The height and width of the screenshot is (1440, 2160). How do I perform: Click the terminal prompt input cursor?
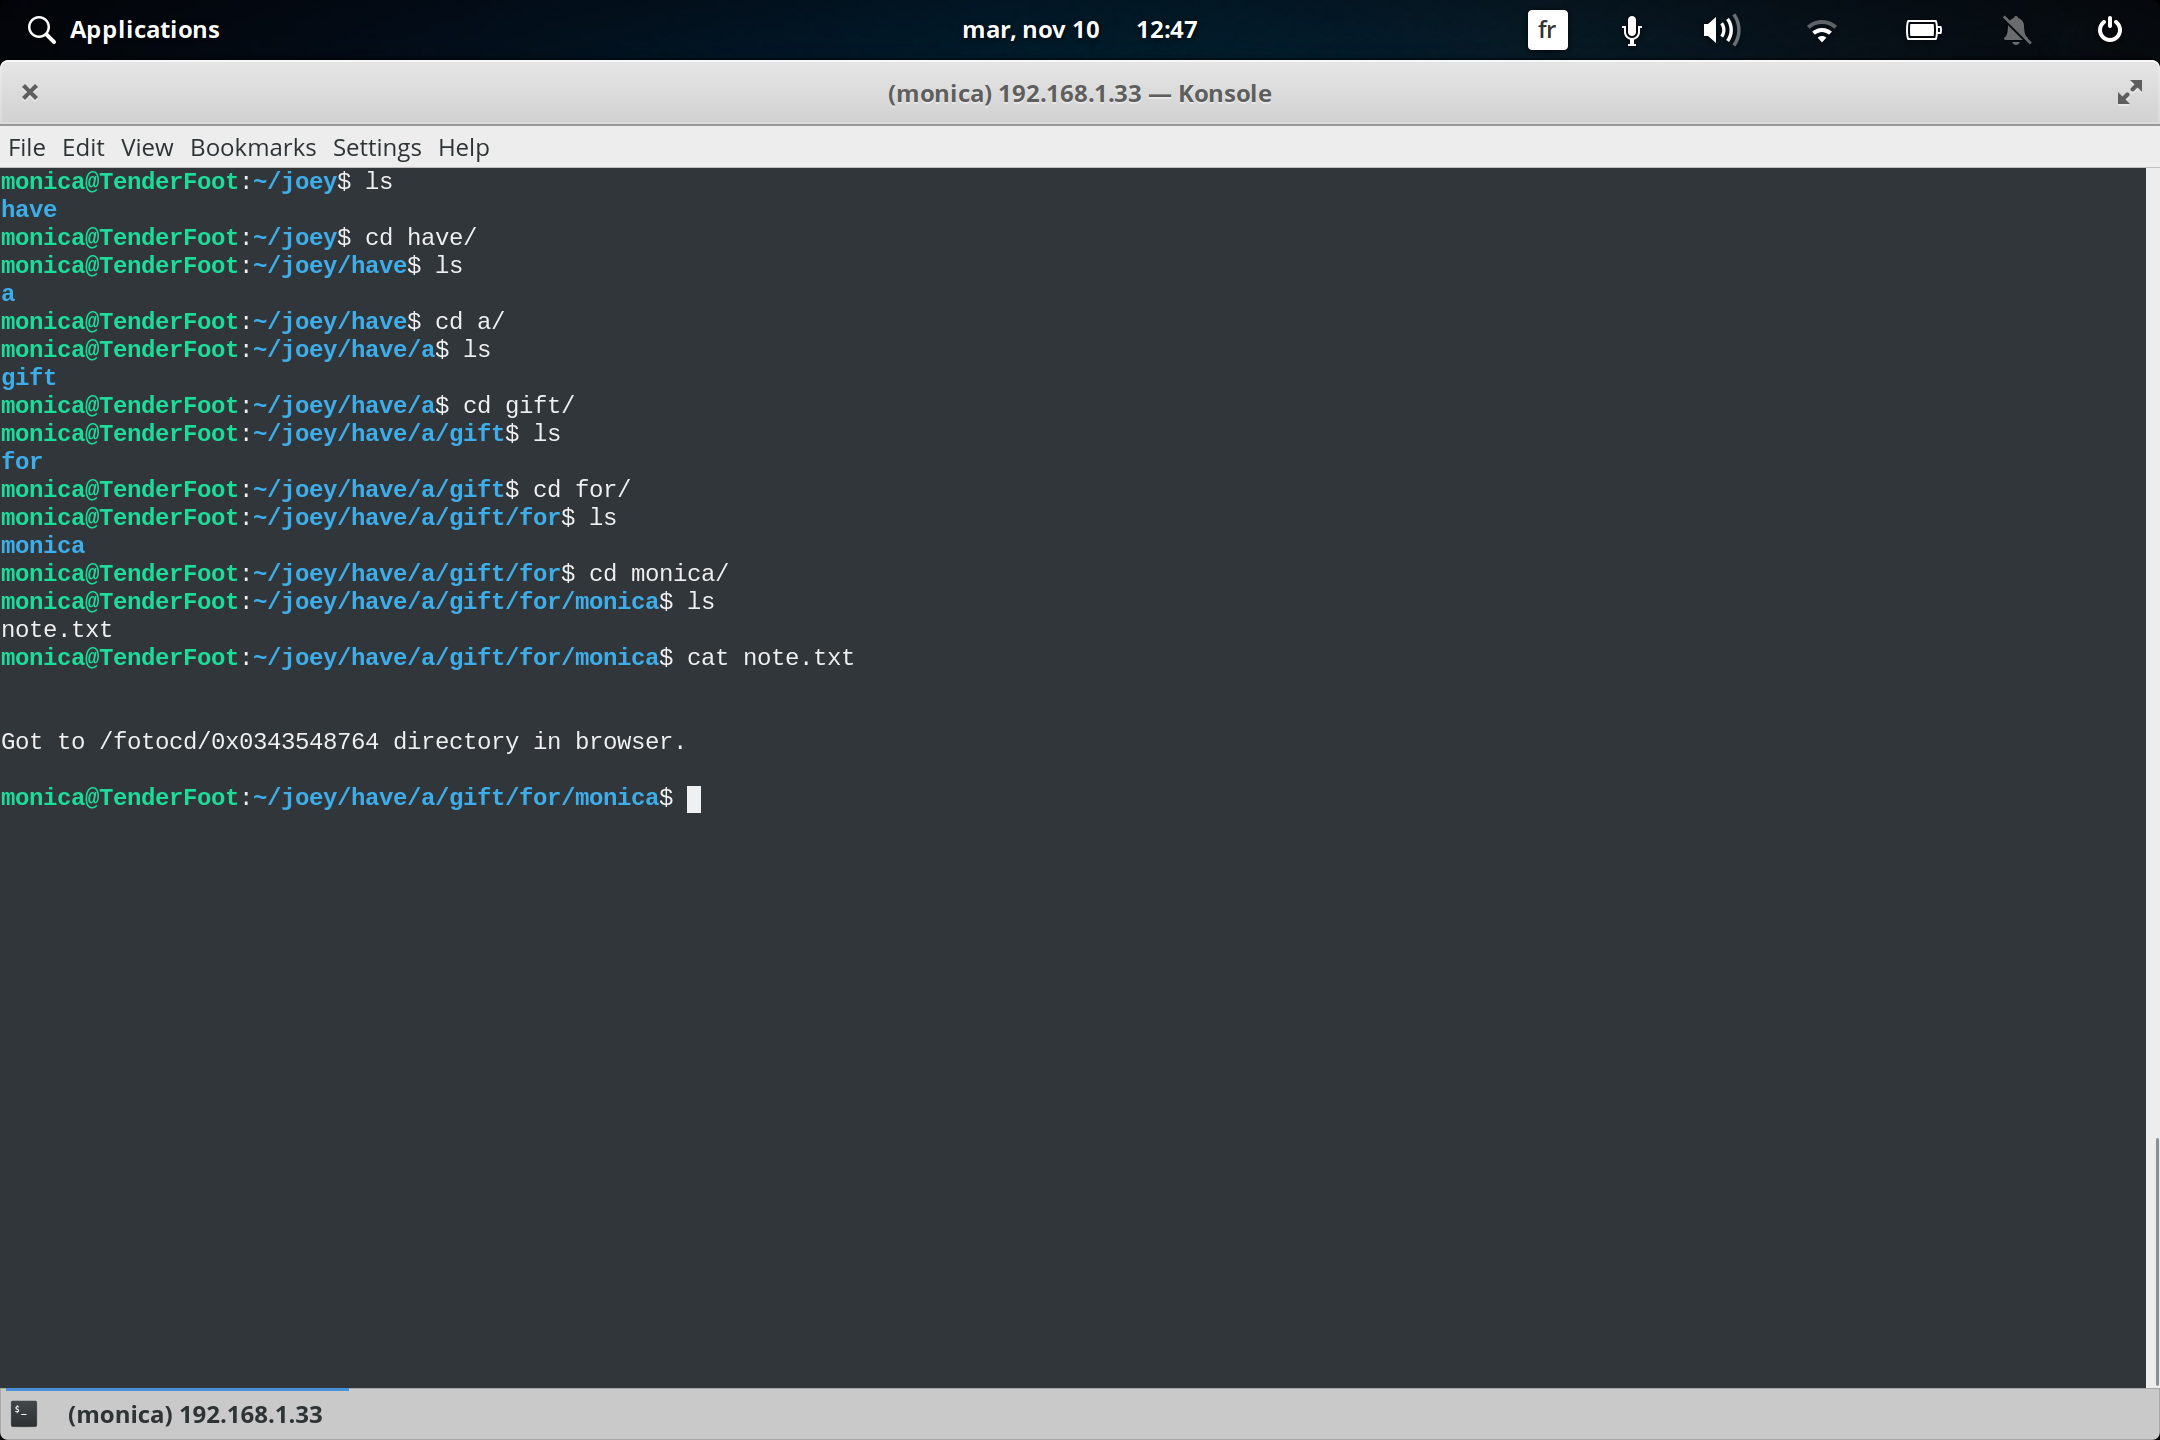(x=693, y=798)
